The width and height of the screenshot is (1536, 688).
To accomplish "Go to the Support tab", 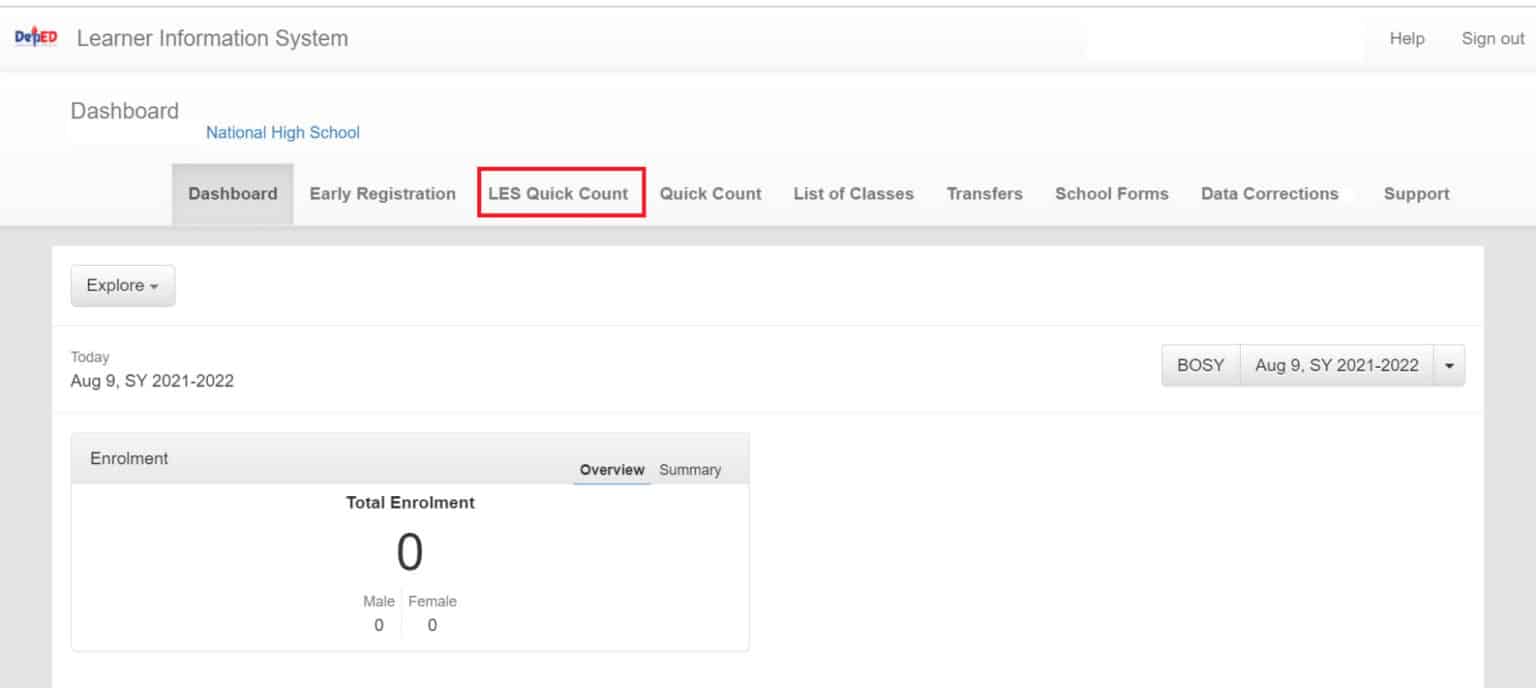I will click(1416, 194).
